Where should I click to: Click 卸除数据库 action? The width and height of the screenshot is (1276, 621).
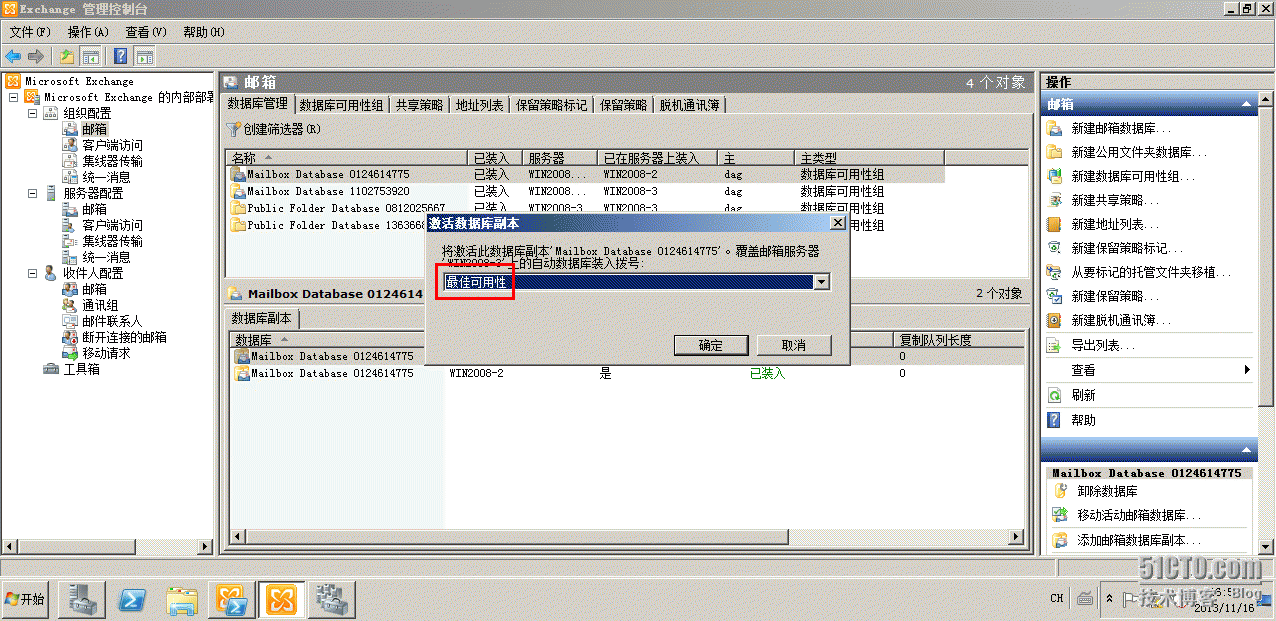[1107, 491]
